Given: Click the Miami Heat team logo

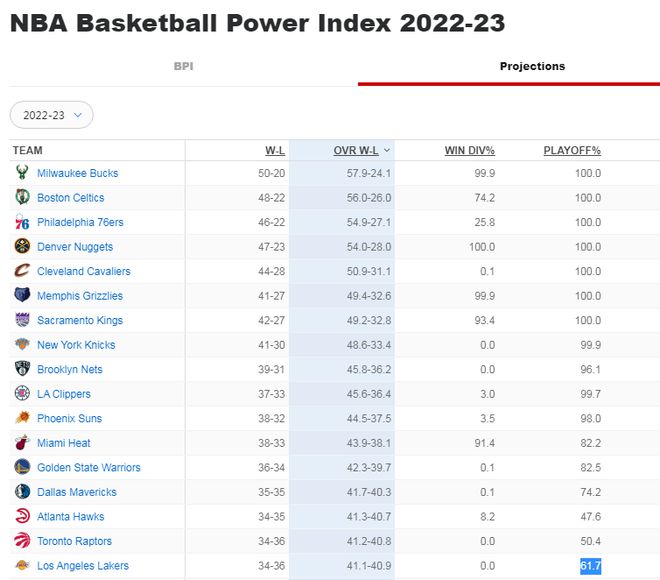Looking at the screenshot, I should click(22, 442).
